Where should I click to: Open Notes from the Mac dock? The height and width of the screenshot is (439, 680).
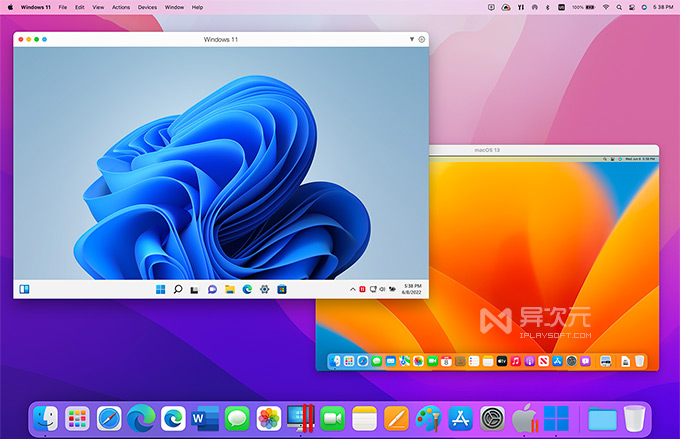(x=364, y=419)
